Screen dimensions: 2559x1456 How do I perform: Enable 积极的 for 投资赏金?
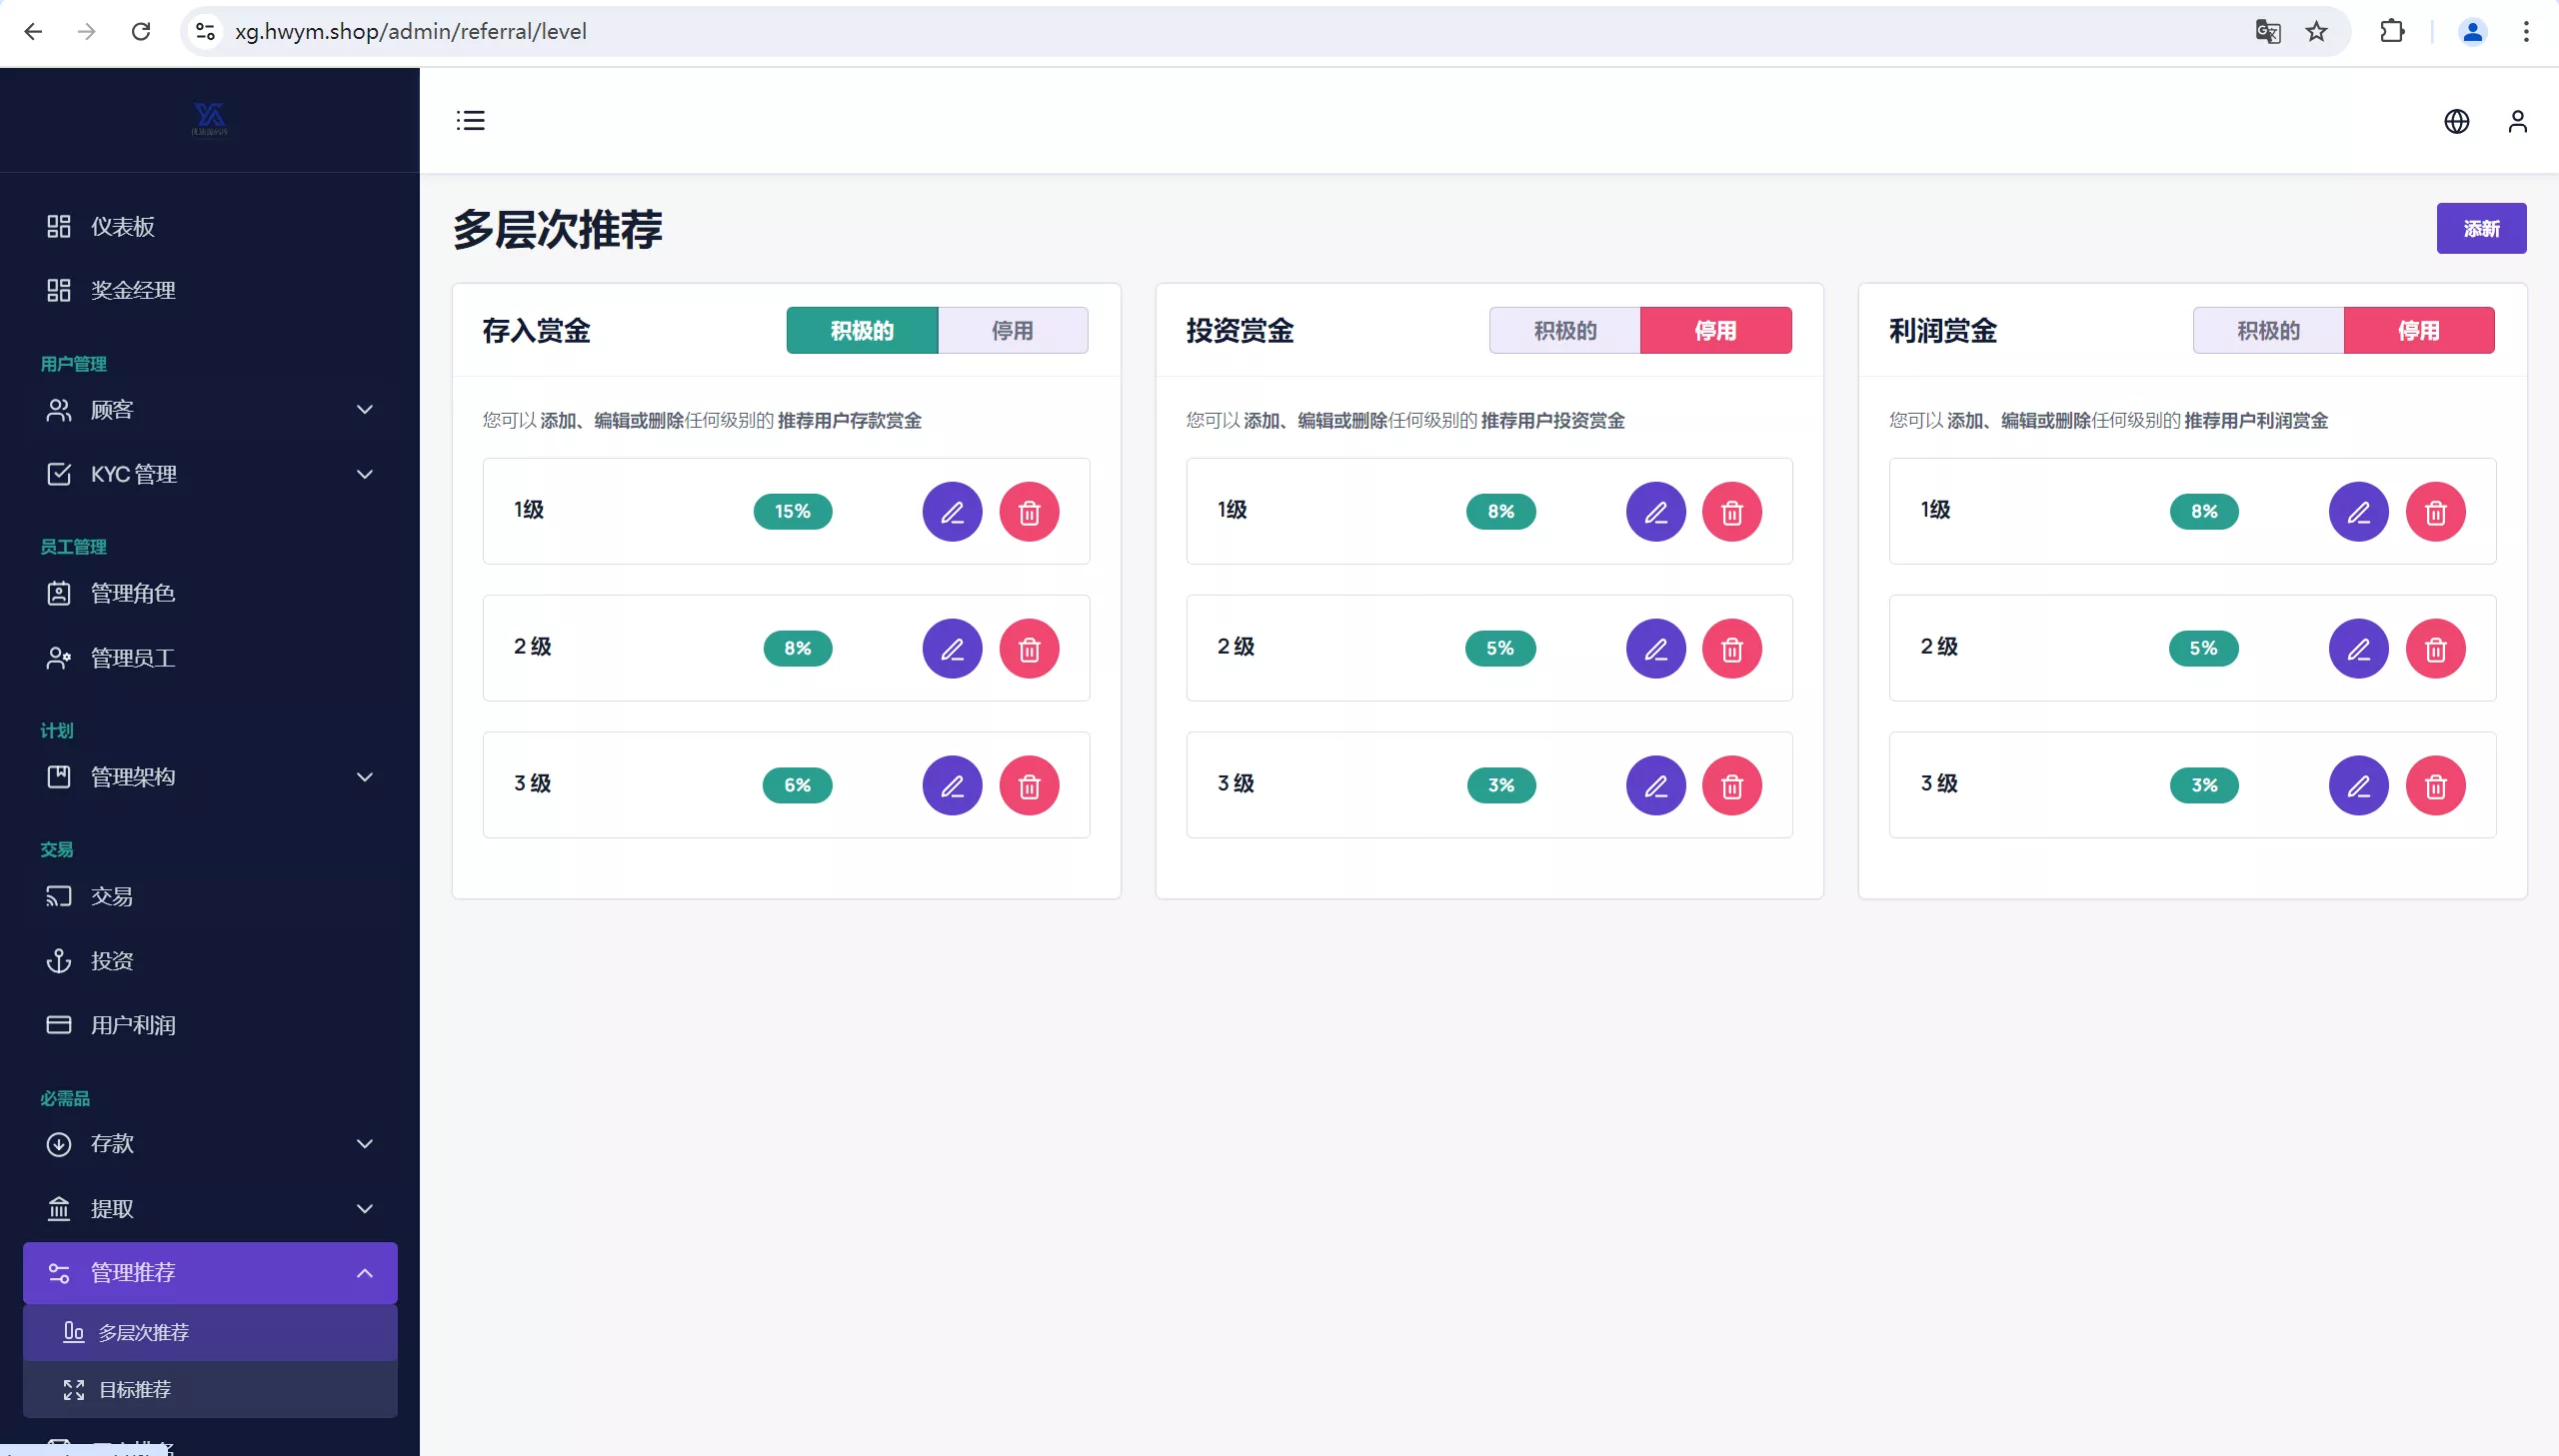1562,330
